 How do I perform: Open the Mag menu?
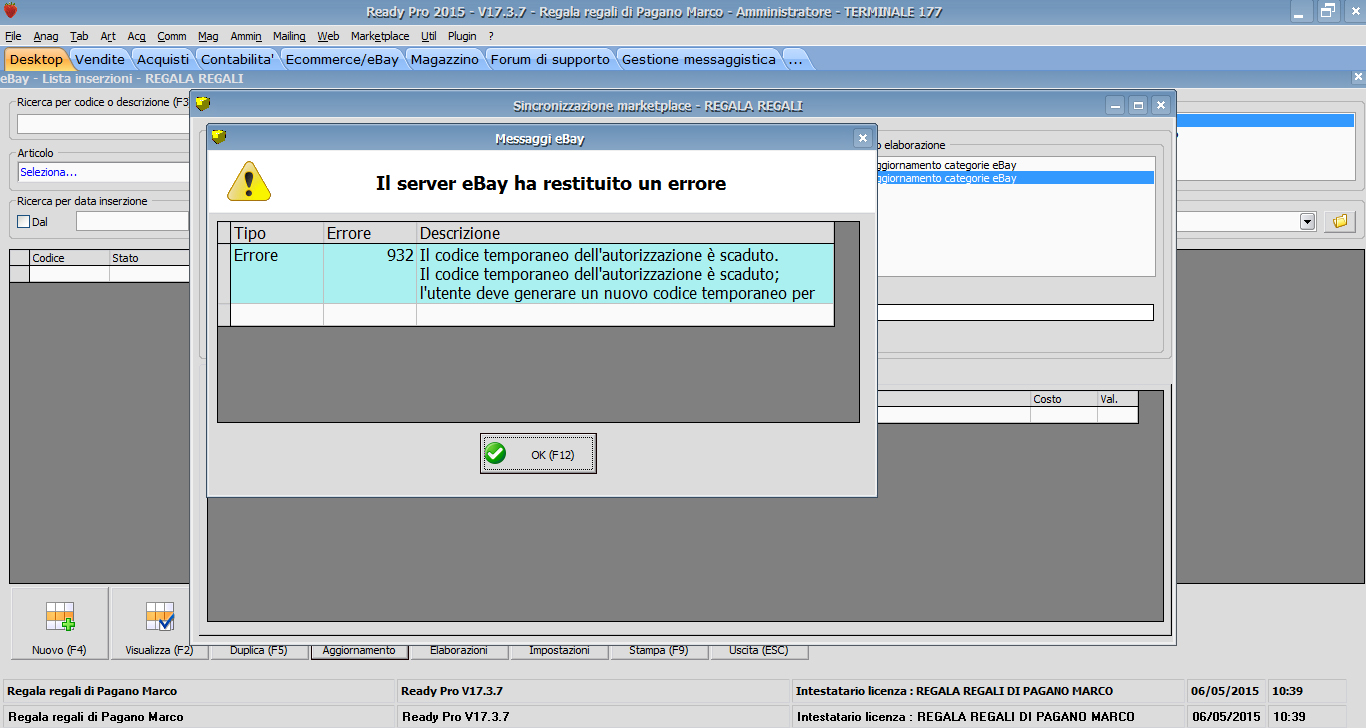(x=208, y=36)
